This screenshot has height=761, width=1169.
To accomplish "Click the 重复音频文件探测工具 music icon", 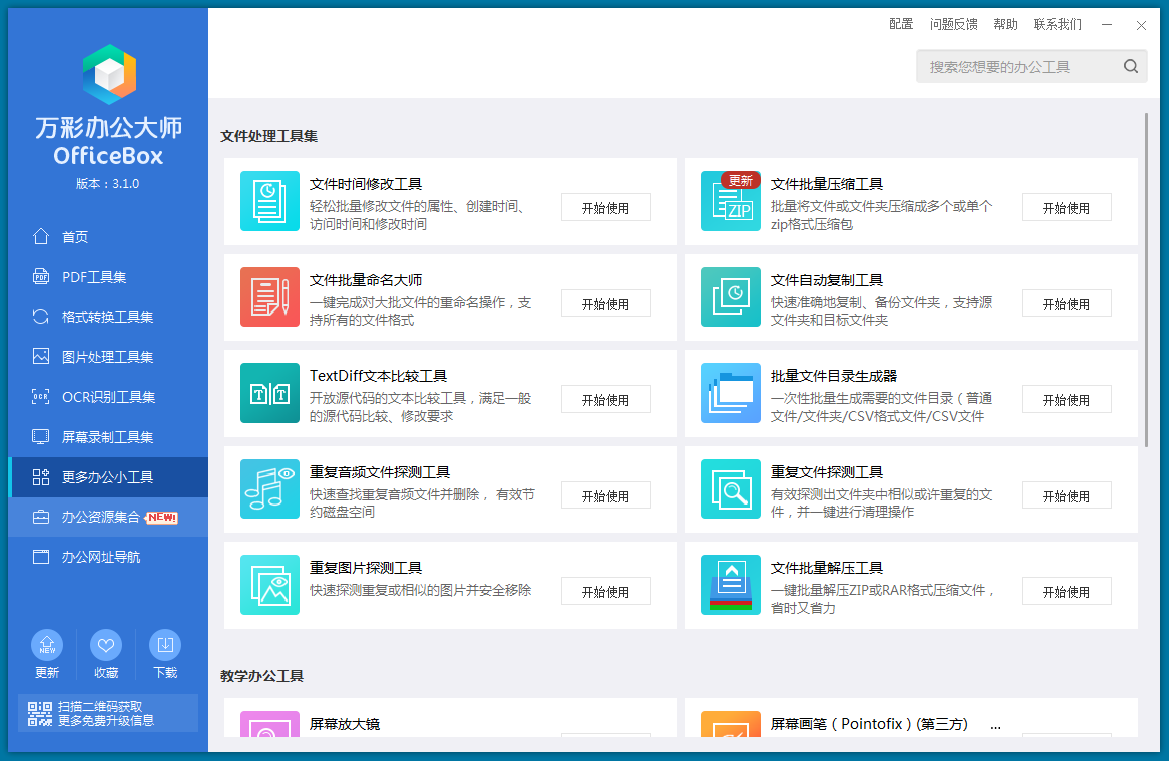I will (x=269, y=489).
